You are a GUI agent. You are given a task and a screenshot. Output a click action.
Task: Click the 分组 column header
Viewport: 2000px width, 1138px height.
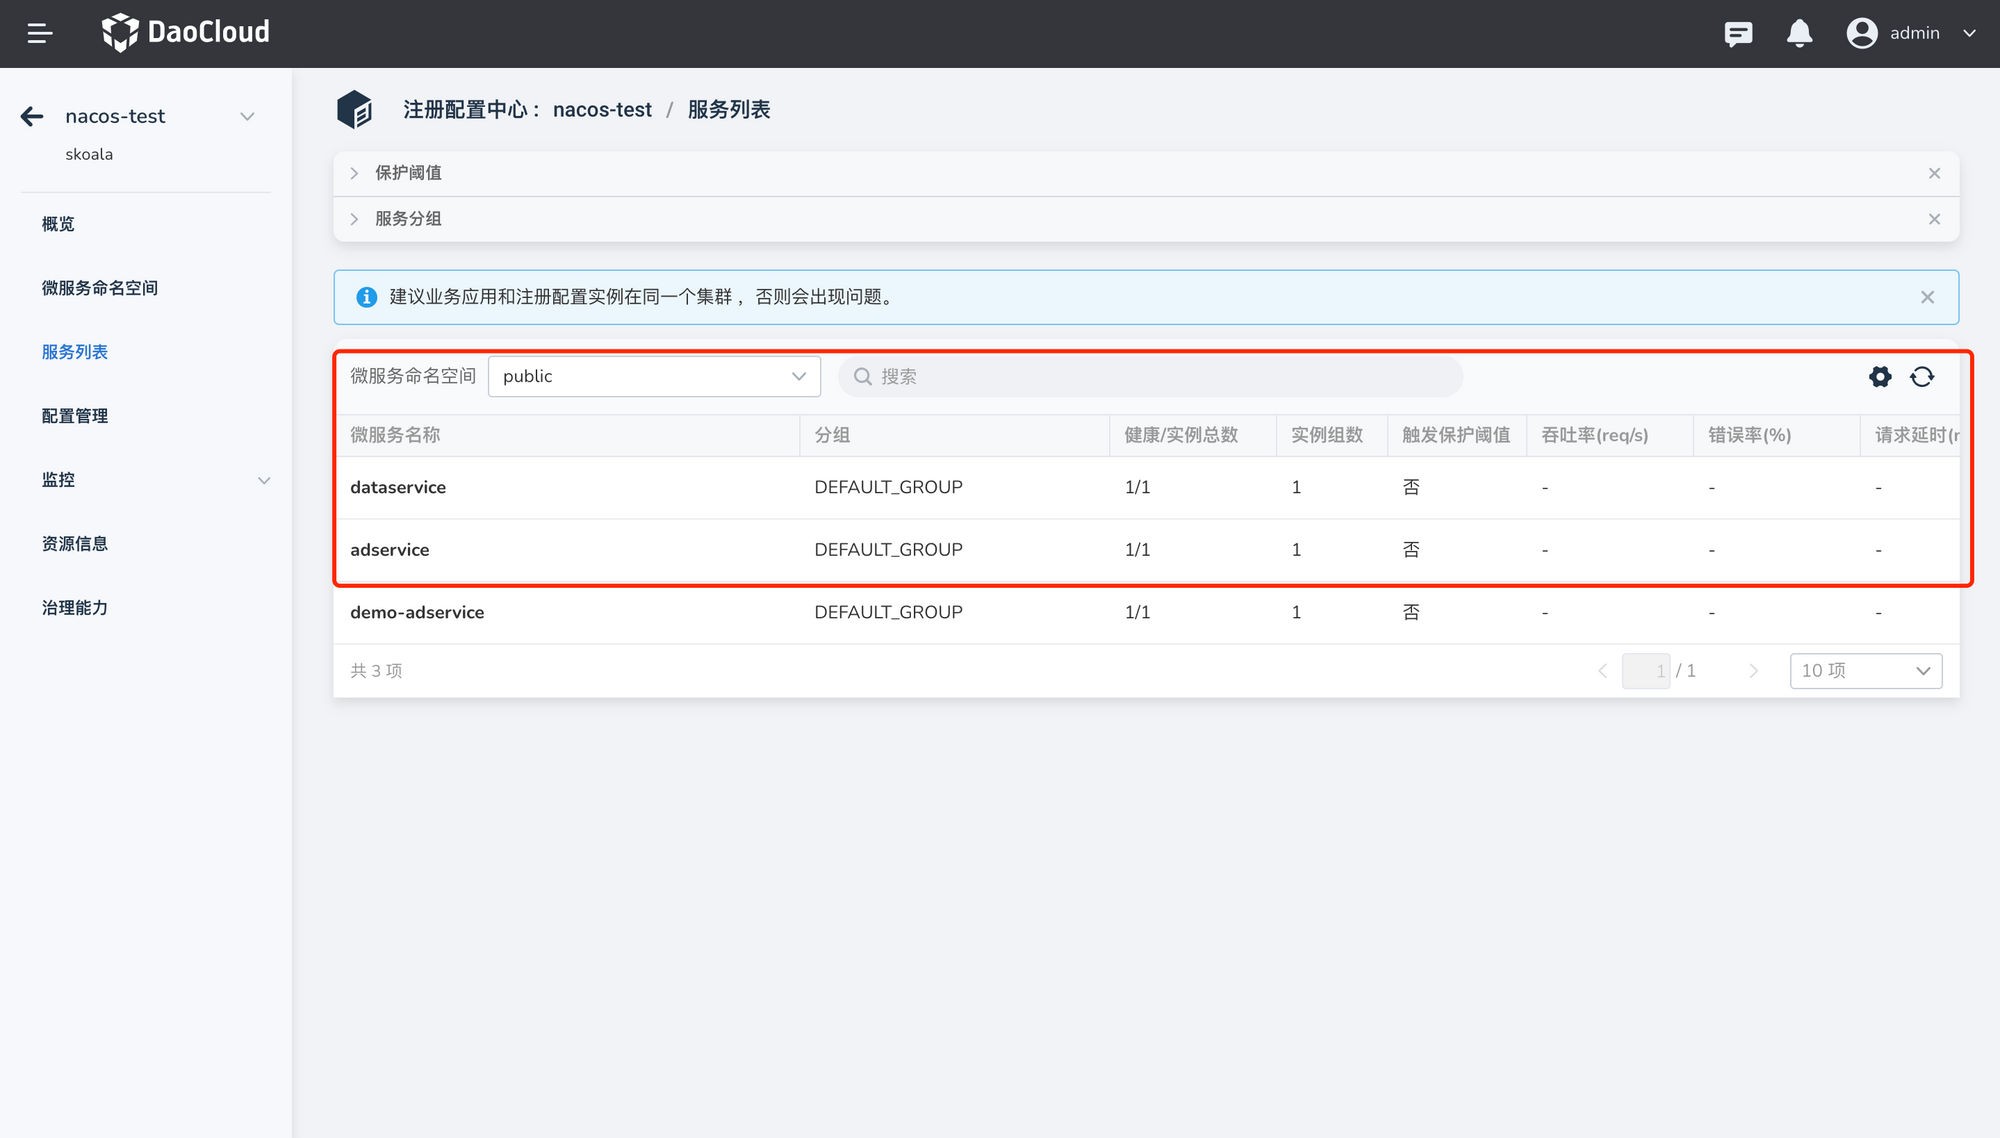(832, 435)
